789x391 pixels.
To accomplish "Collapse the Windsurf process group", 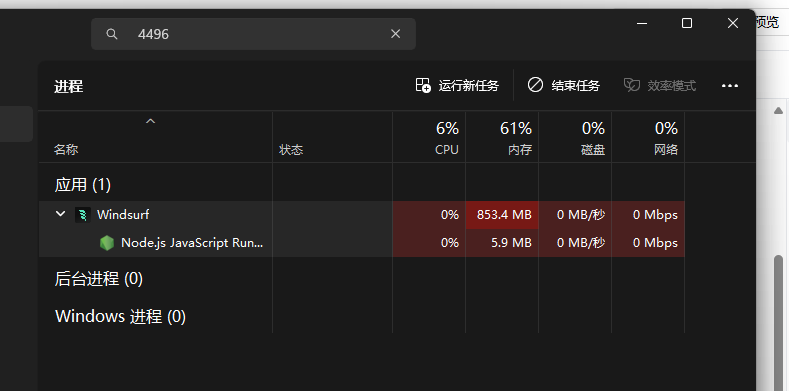I will click(x=60, y=214).
